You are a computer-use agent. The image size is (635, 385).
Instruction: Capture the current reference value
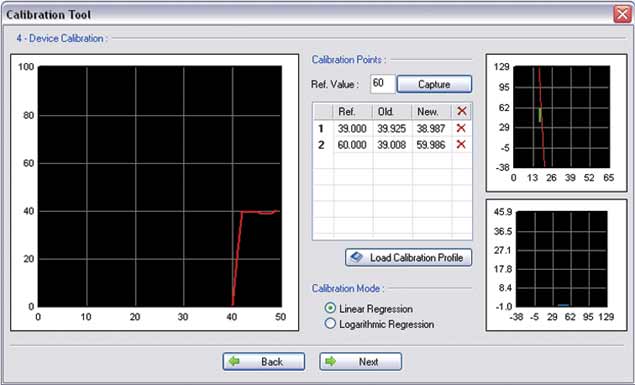[434, 84]
